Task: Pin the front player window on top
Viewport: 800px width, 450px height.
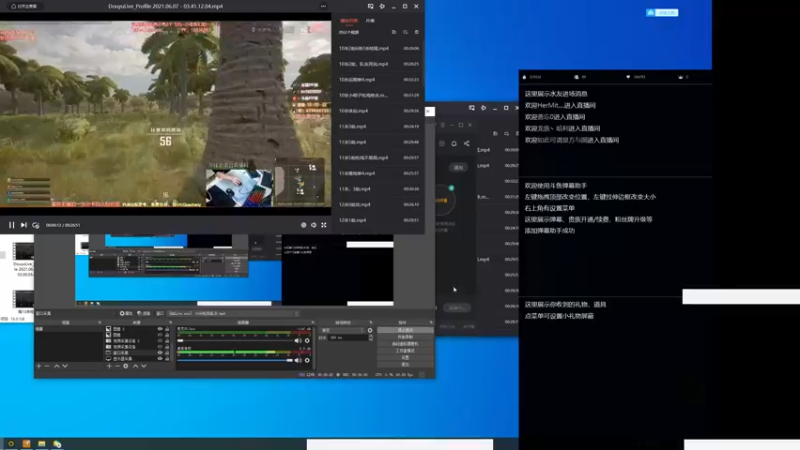Action: coord(382,6)
